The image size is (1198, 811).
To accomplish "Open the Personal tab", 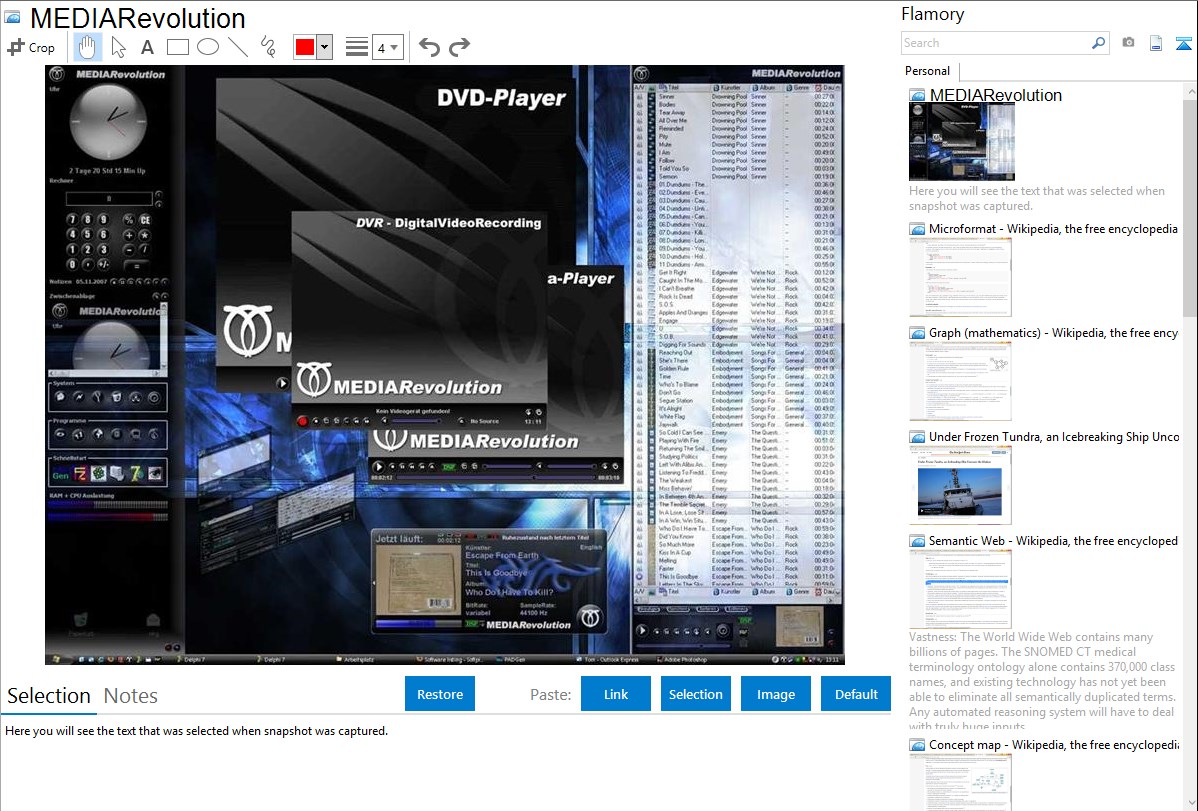I will tap(928, 70).
